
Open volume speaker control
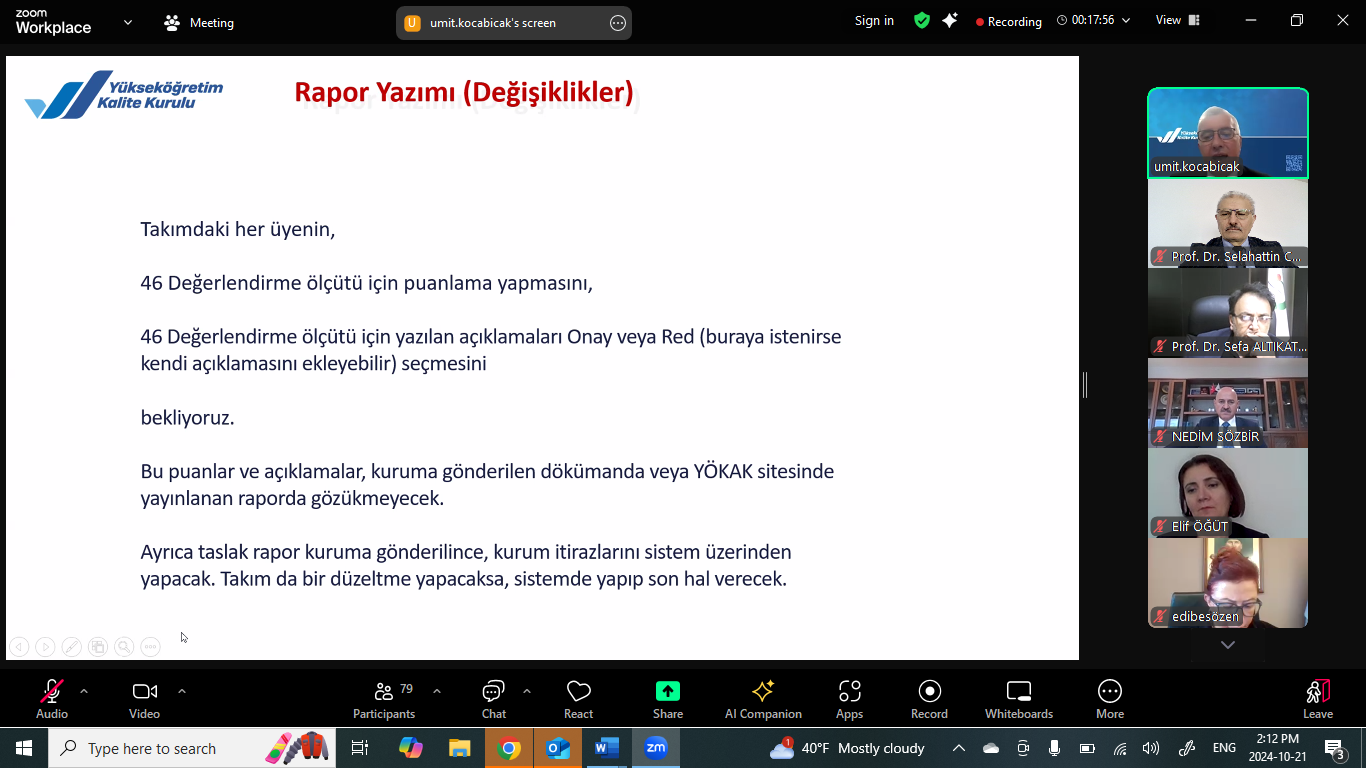pyautogui.click(x=1151, y=748)
